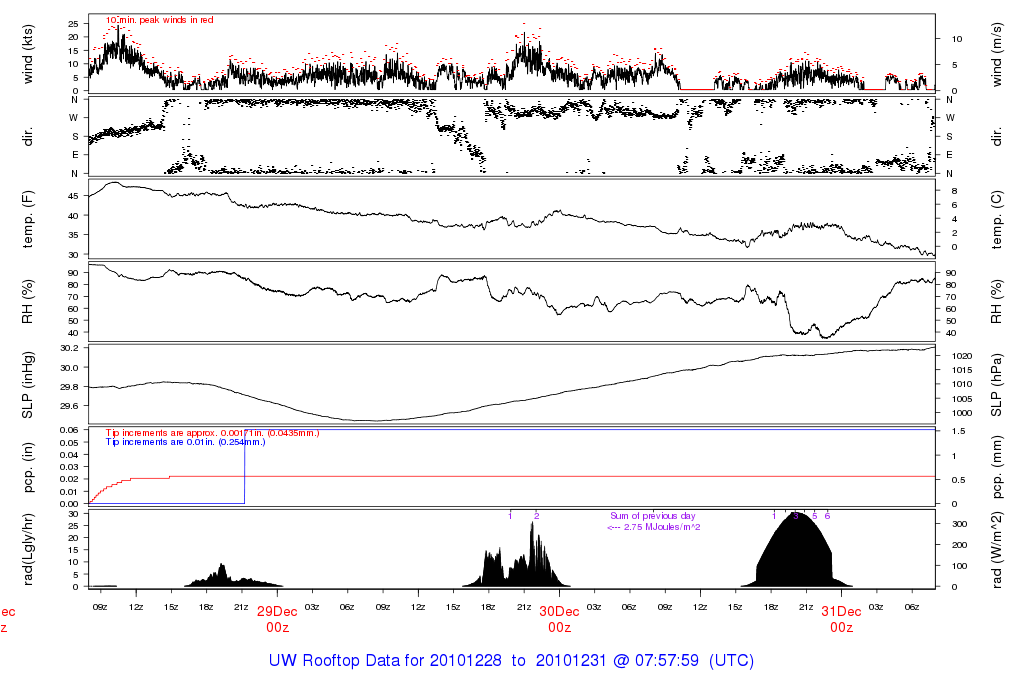Screen dimensions: 1024x700
Task: Click the '30Dec' date marker
Action: [559, 612]
